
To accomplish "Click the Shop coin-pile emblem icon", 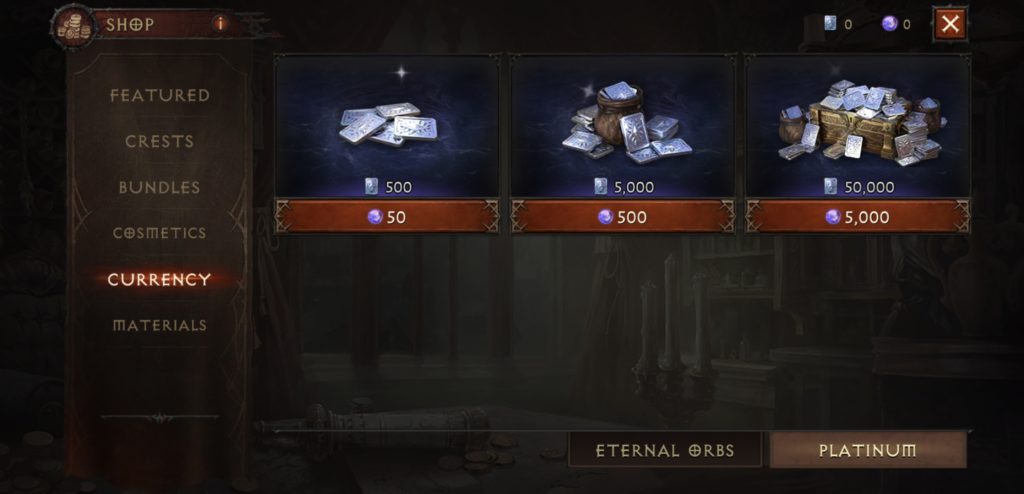I will (72, 26).
